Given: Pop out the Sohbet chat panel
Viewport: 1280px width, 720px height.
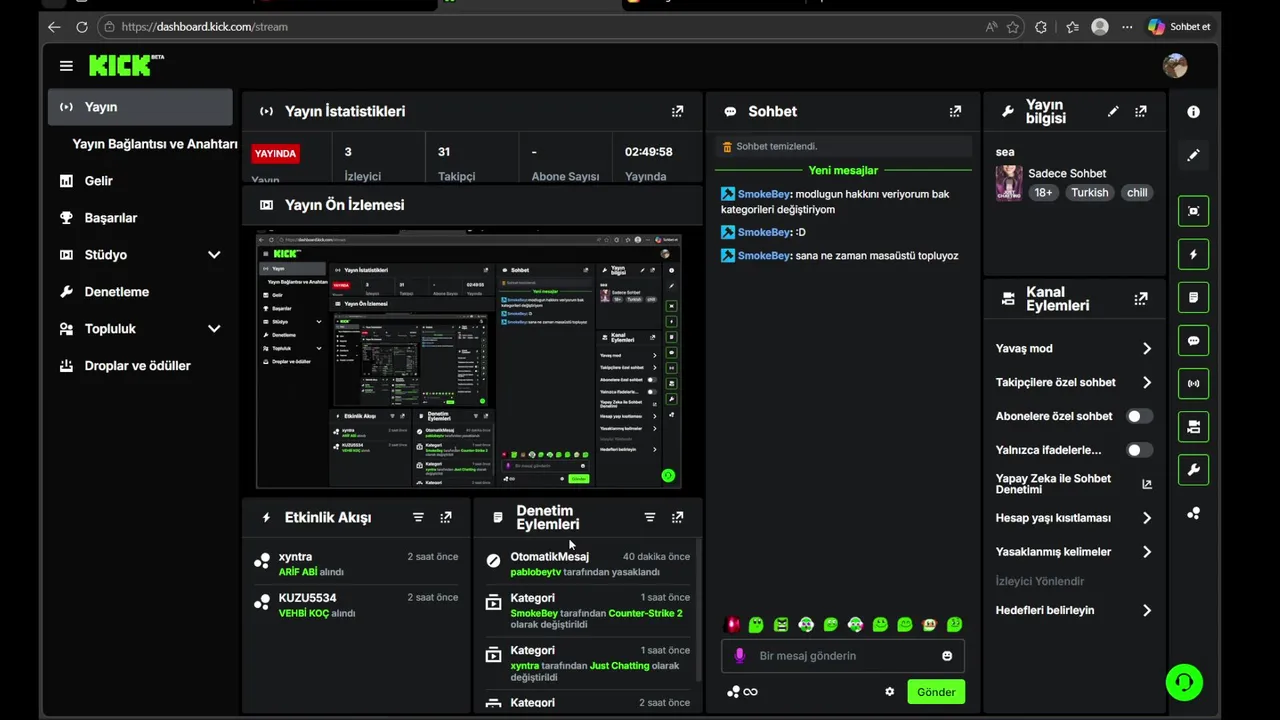Looking at the screenshot, I should pos(955,112).
